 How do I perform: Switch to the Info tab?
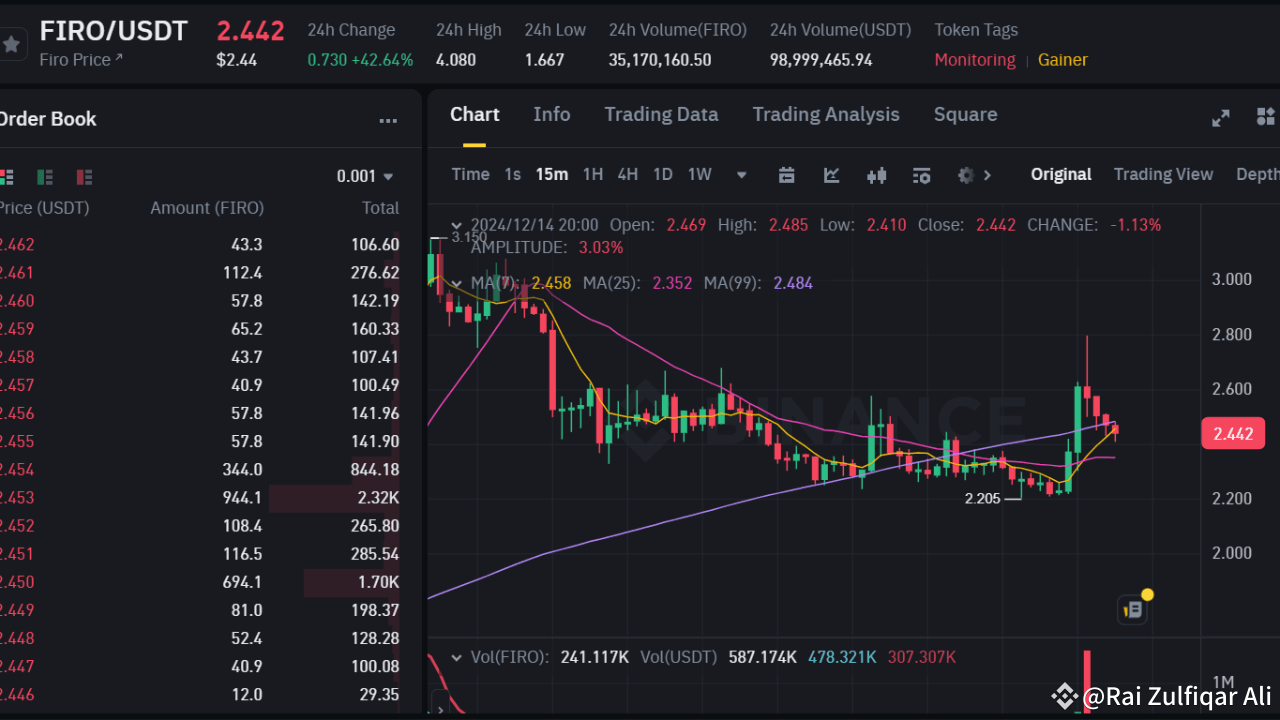click(x=552, y=114)
